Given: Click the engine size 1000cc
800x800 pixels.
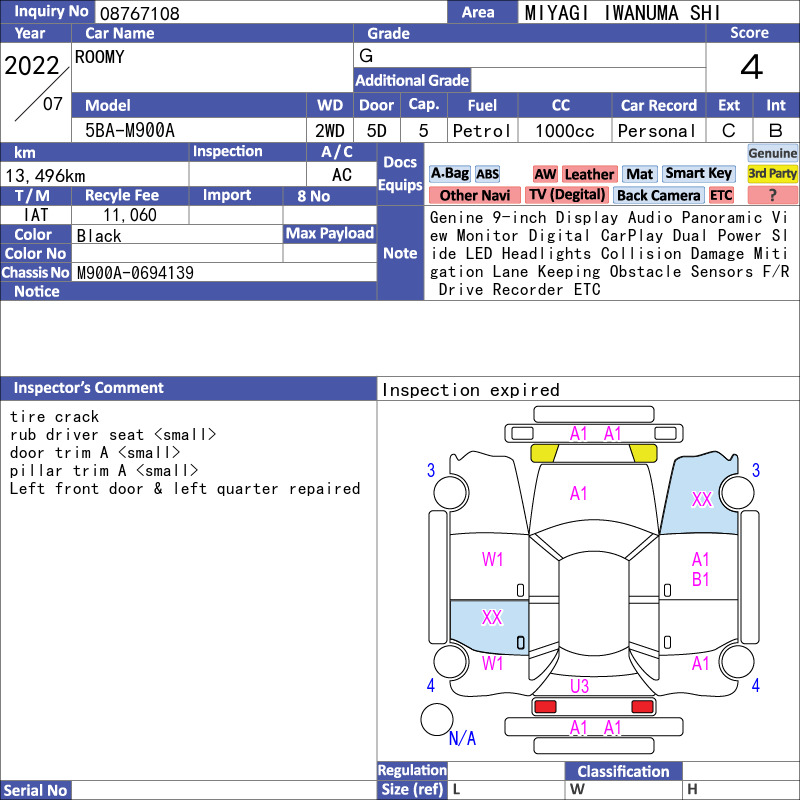Looking at the screenshot, I should coord(564,131).
